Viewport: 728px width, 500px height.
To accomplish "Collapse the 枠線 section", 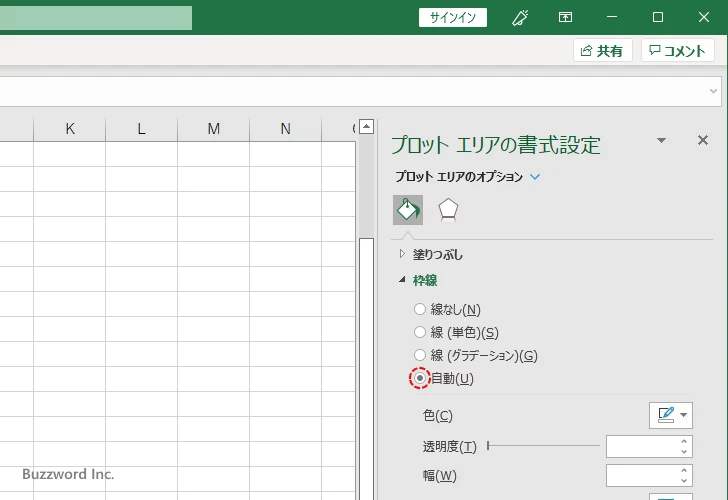I will pos(402,279).
